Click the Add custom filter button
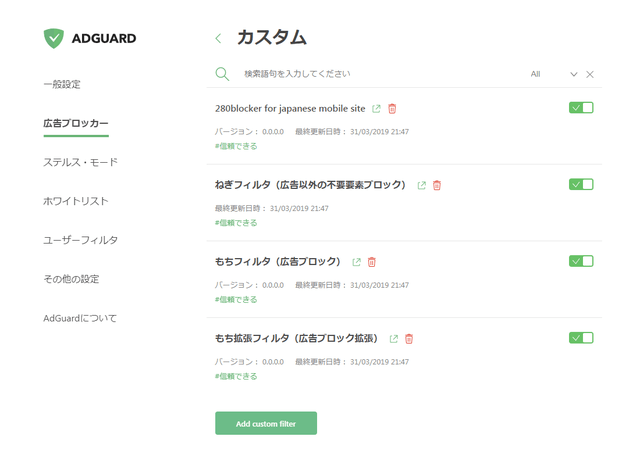 click(x=266, y=423)
